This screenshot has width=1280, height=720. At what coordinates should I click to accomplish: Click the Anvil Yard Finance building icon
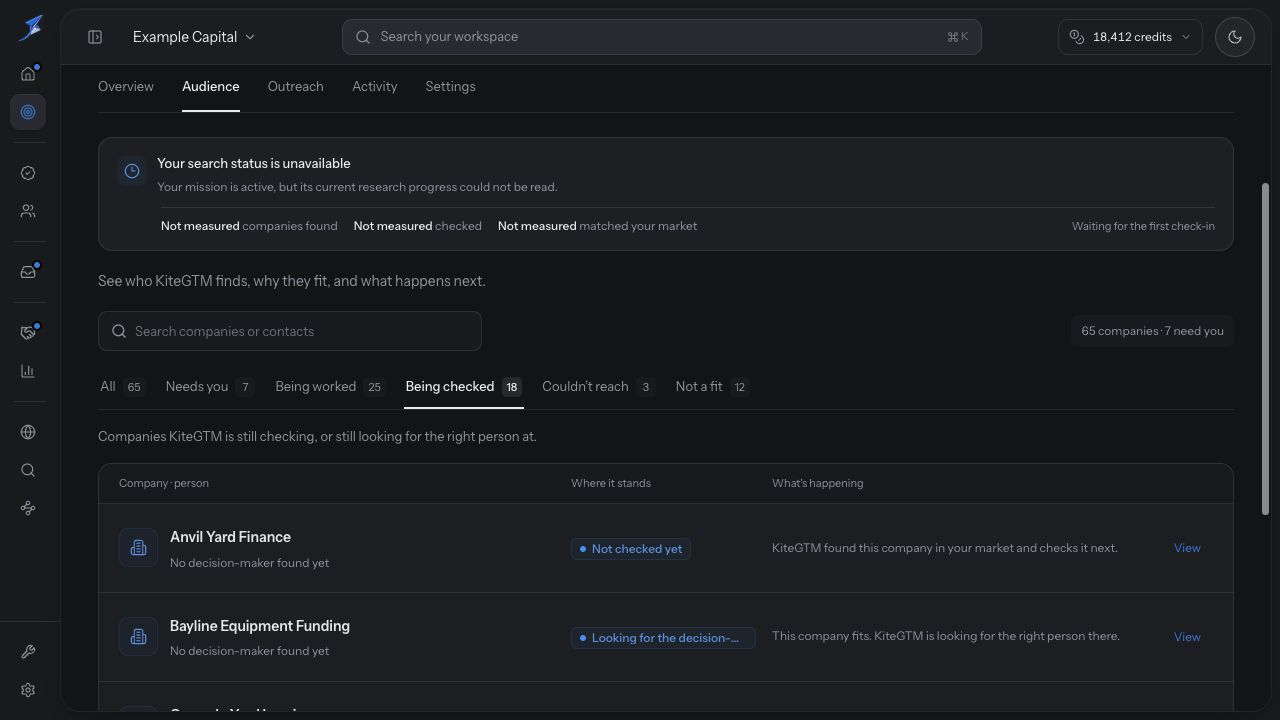click(138, 548)
